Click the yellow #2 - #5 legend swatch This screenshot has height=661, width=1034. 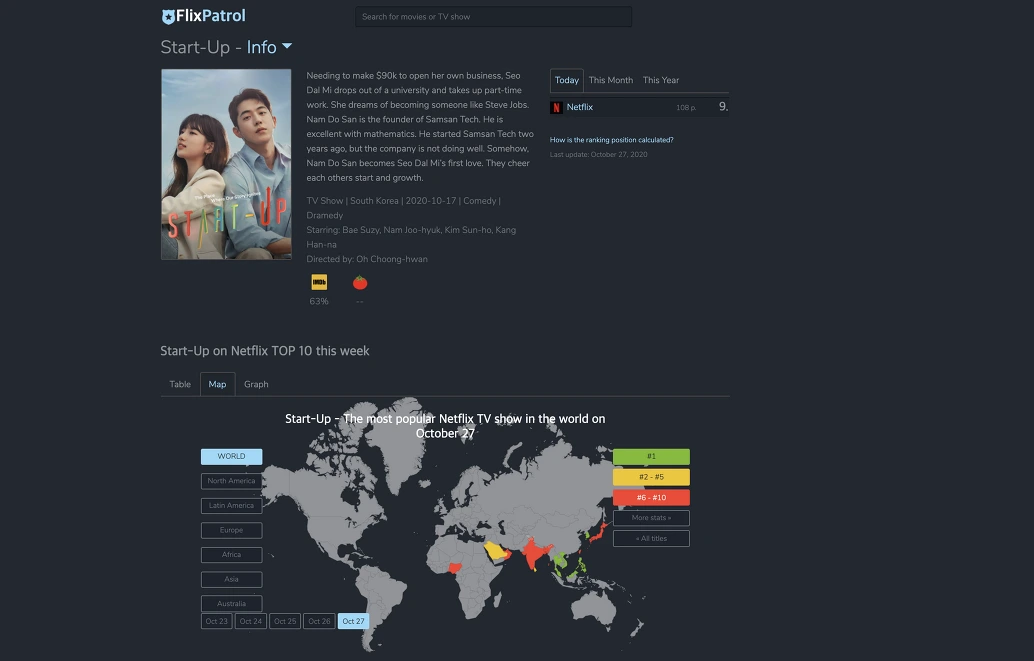pyautogui.click(x=652, y=477)
